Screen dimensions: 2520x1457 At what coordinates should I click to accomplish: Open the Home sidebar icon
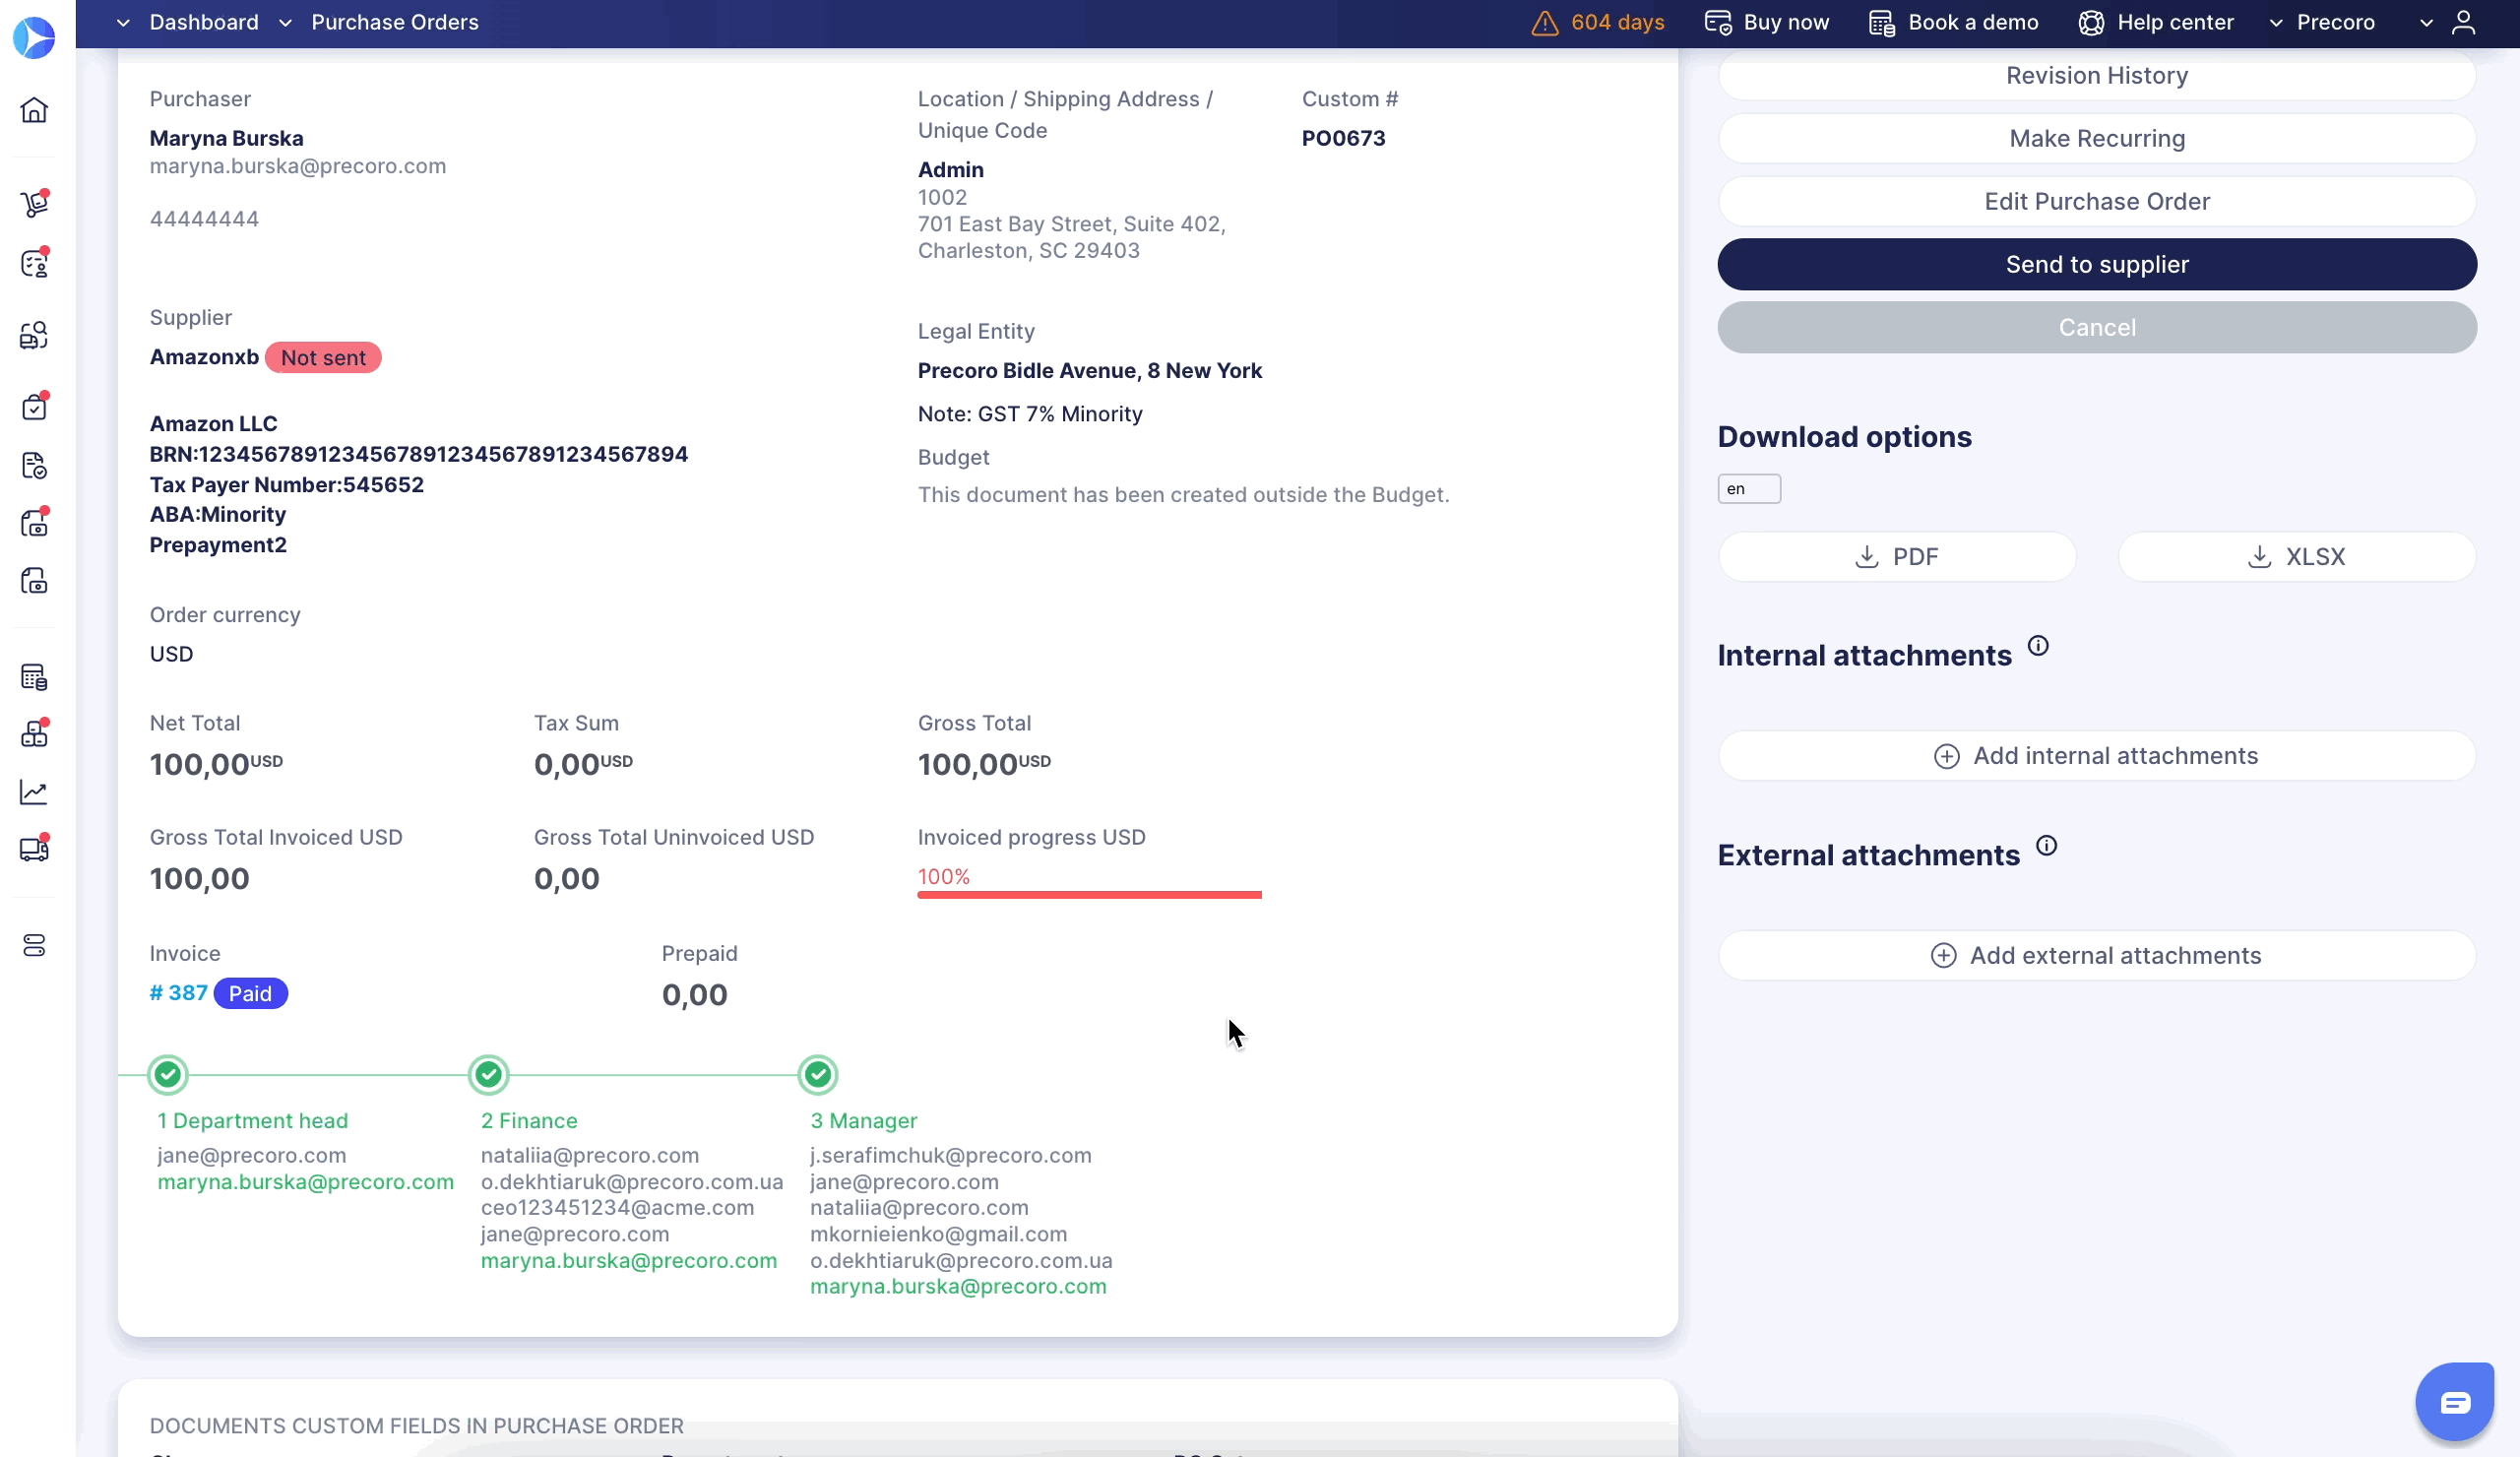pos(34,109)
